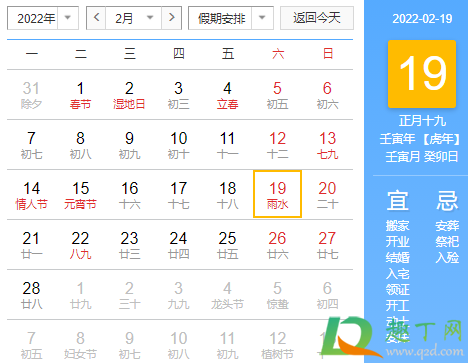Select February 4 立春
Image resolution: width=468 pixels, height=363 pixels.
pos(227,95)
